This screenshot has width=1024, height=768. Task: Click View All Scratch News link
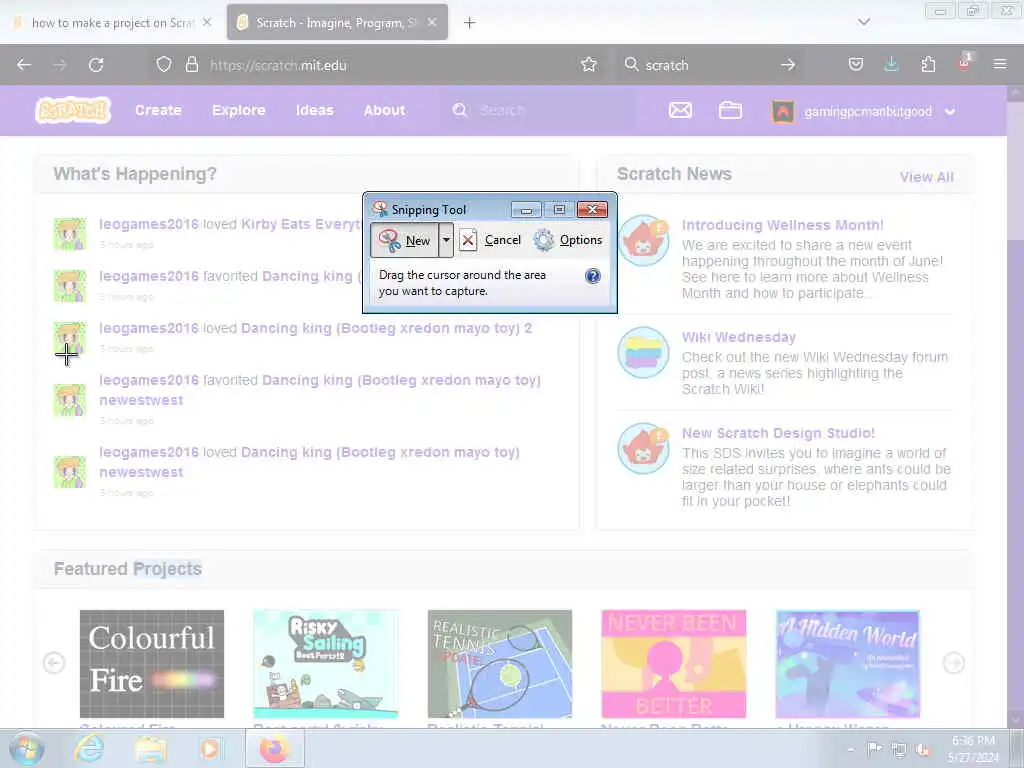(927, 177)
